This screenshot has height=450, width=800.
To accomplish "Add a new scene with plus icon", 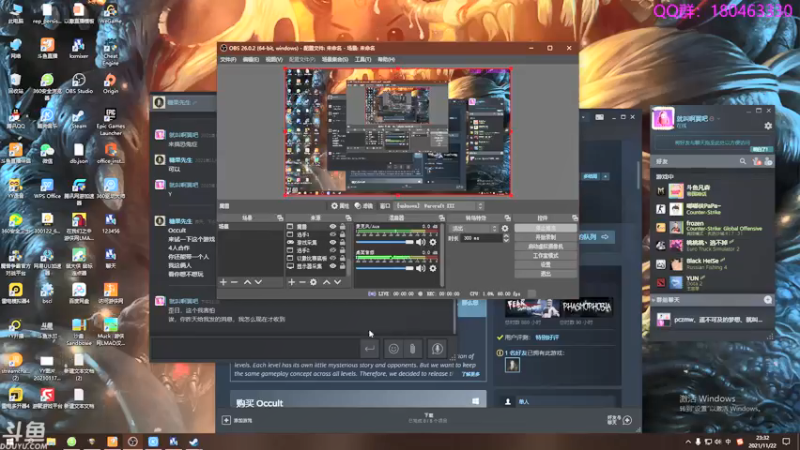I will 223,282.
